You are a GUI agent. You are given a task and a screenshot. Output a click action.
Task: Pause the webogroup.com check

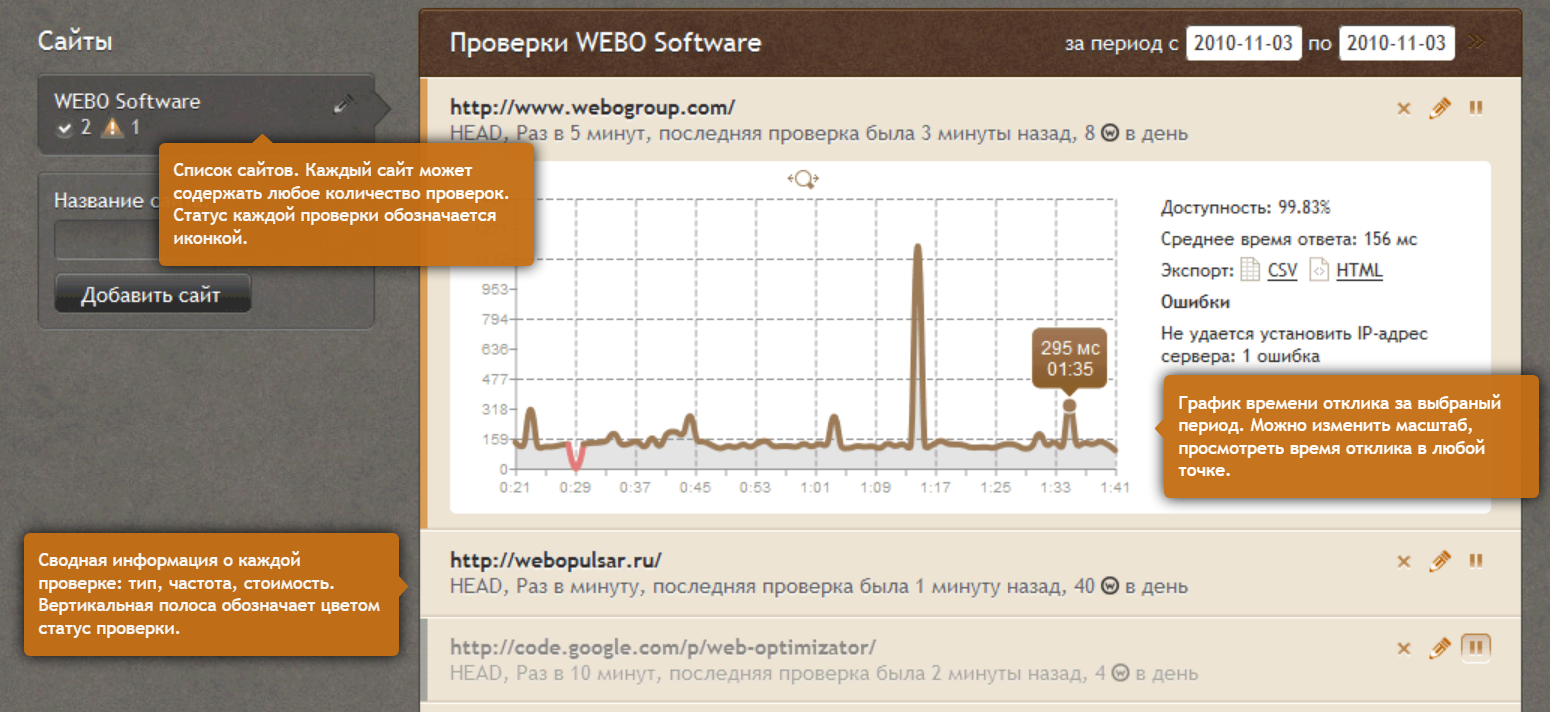1475,108
